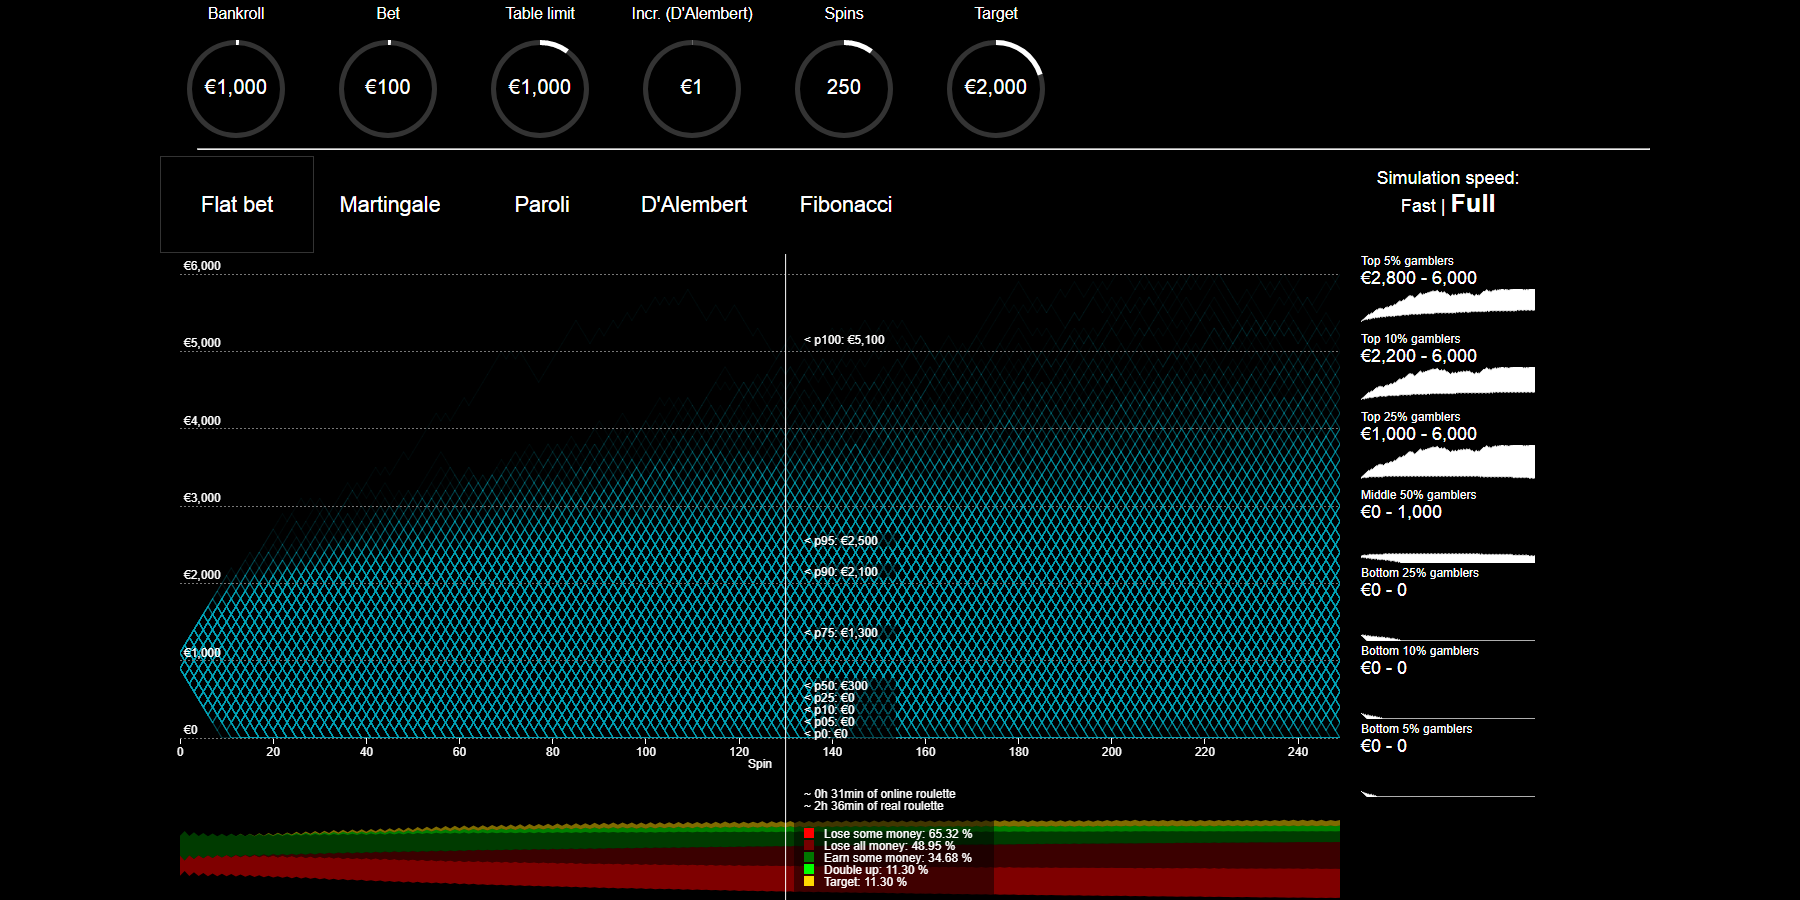
Task: Switch to the Paroli strategy
Action: 542,205
